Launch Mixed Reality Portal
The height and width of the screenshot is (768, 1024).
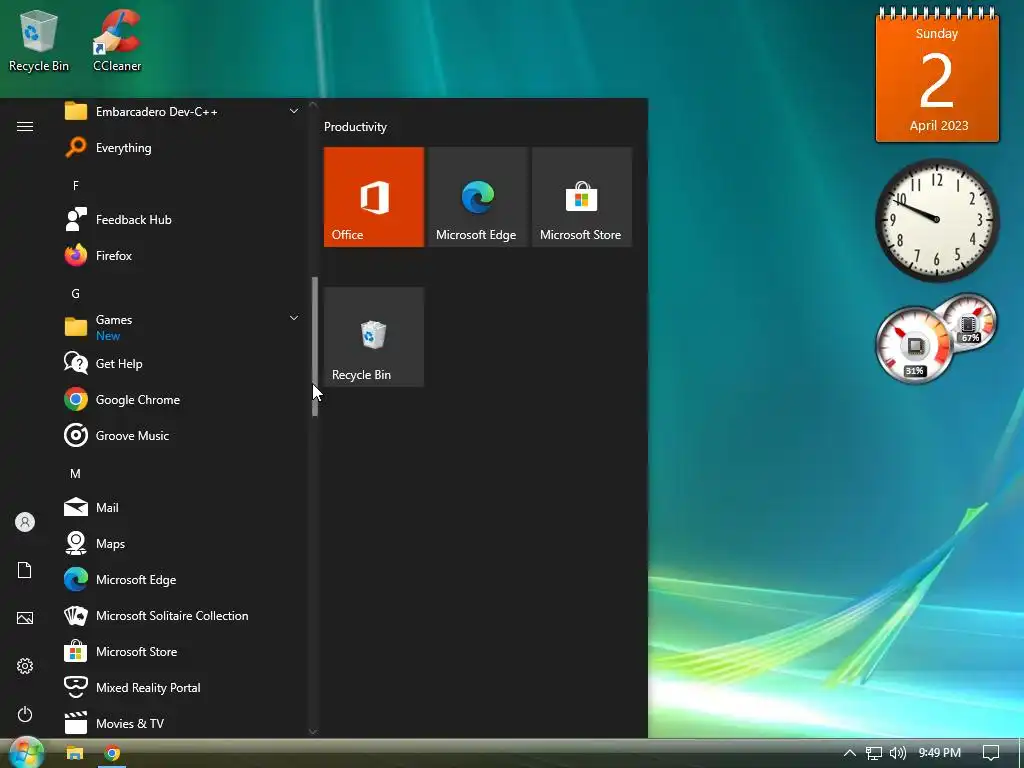(x=182, y=688)
